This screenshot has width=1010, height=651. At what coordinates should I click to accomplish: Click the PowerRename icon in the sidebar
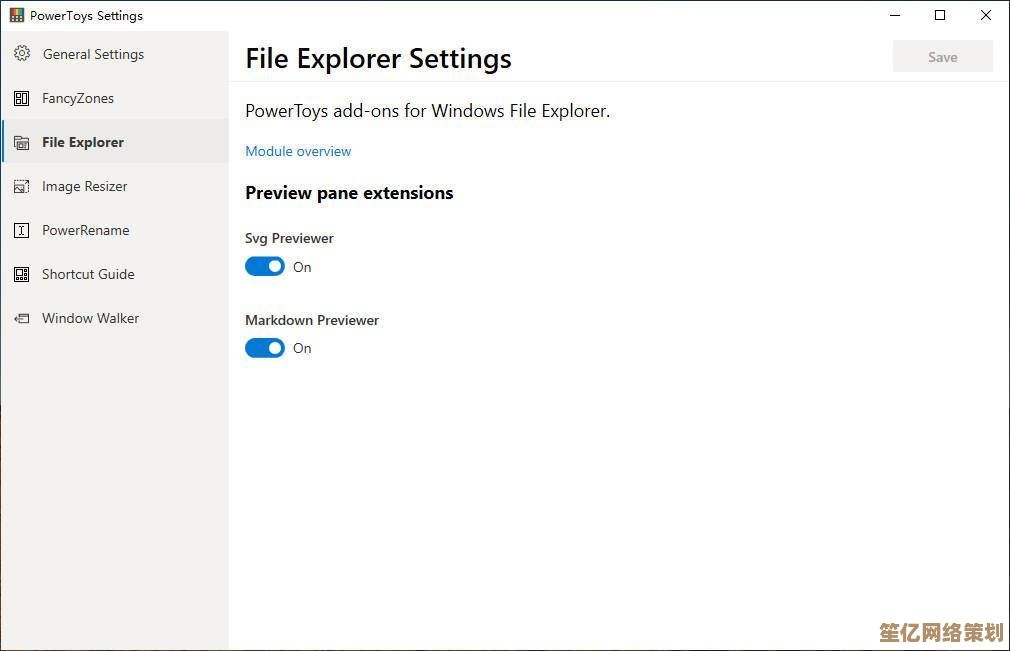pyautogui.click(x=22, y=230)
